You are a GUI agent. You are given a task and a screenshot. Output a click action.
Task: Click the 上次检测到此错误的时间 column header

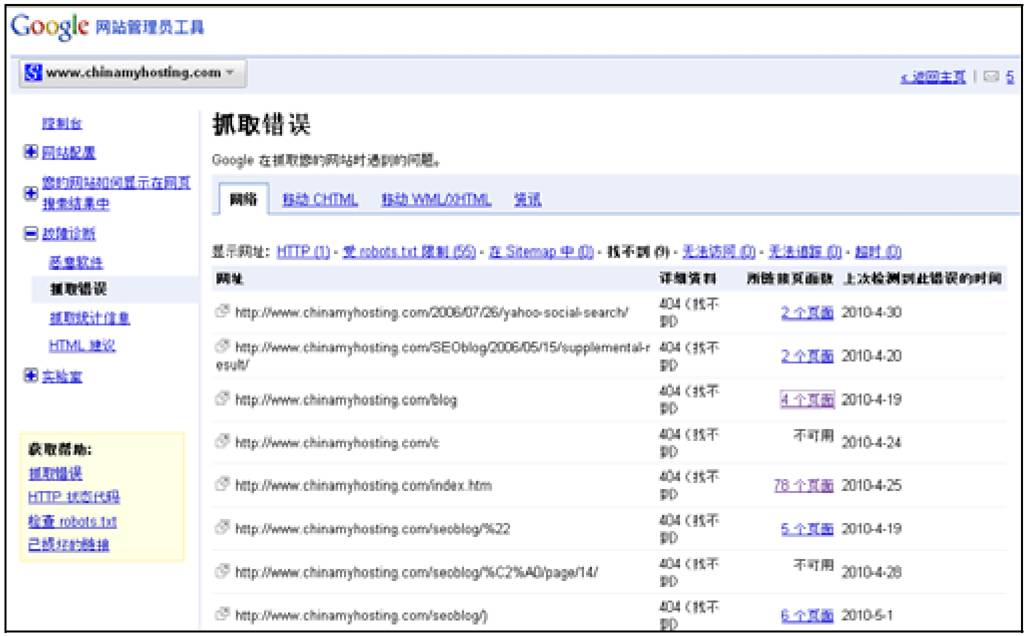pos(923,279)
